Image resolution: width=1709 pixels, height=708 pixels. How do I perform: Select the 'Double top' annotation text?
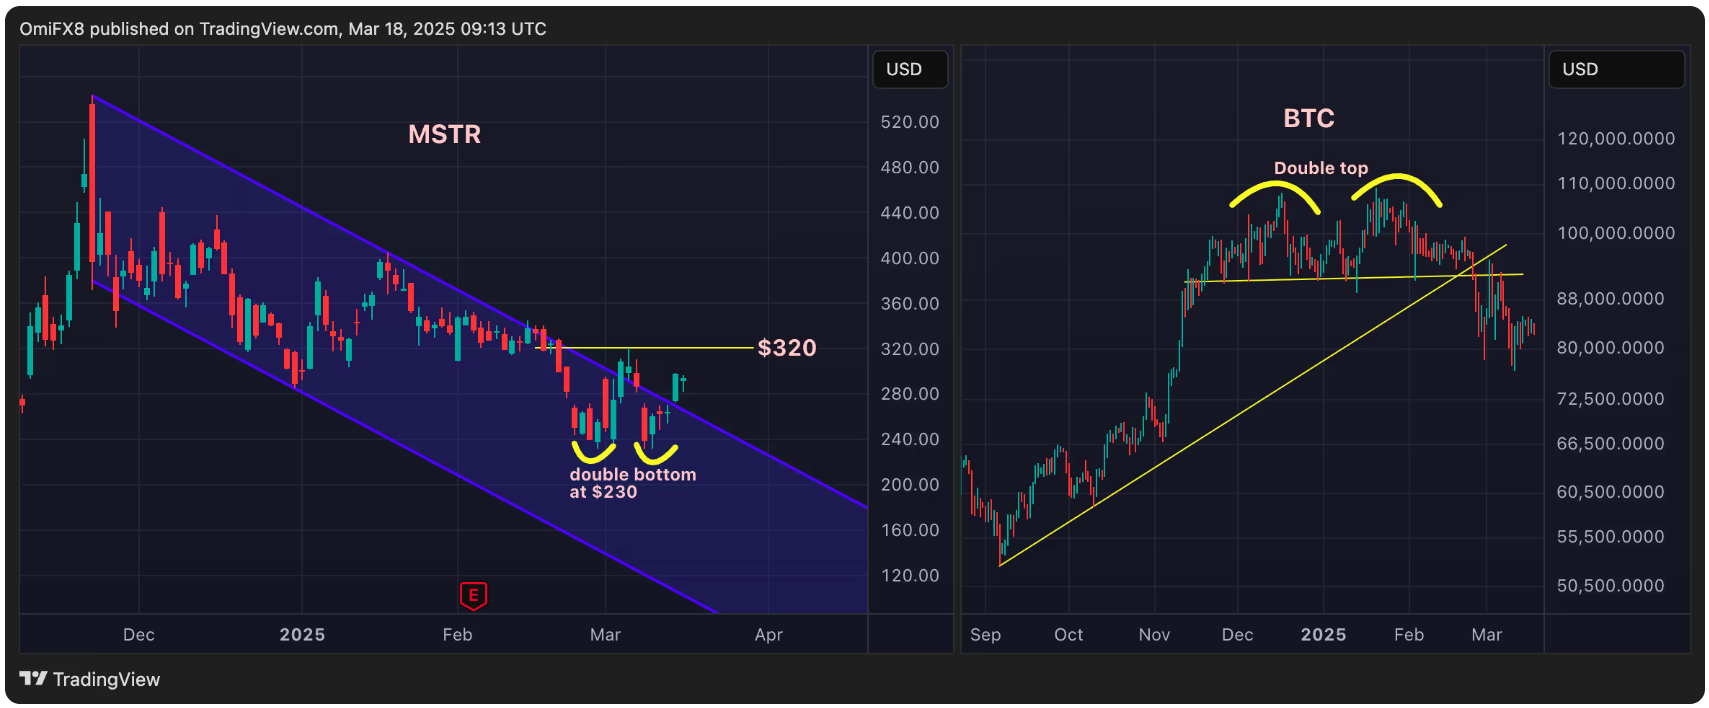pyautogui.click(x=1321, y=168)
